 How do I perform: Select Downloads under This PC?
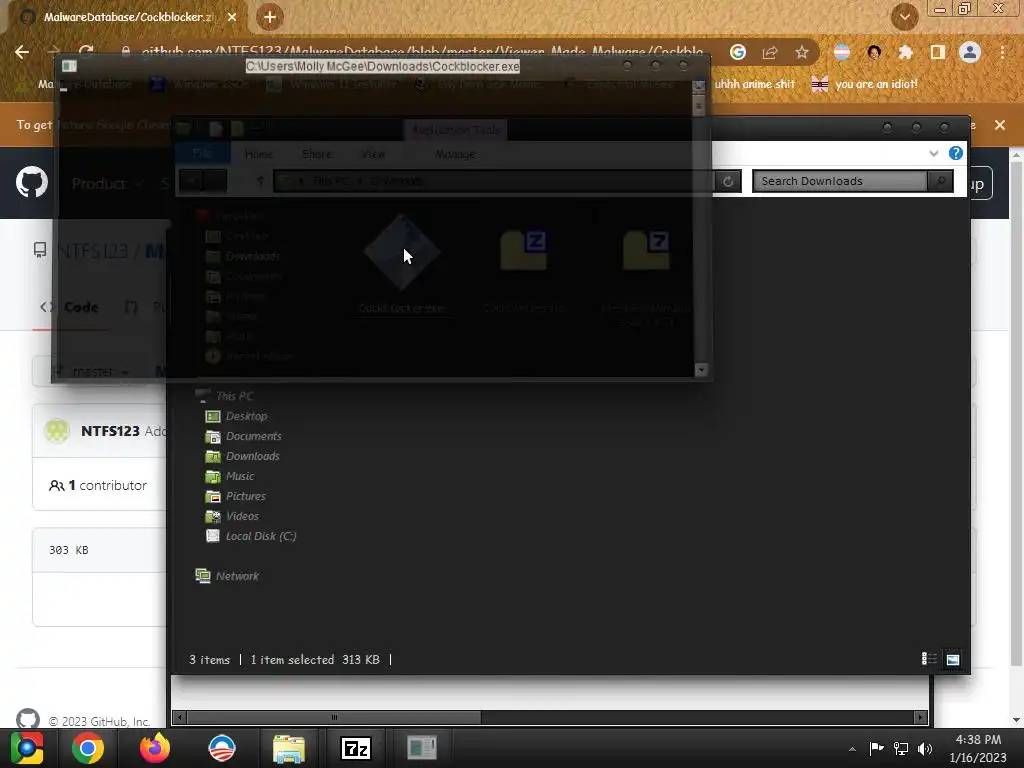[243, 456]
